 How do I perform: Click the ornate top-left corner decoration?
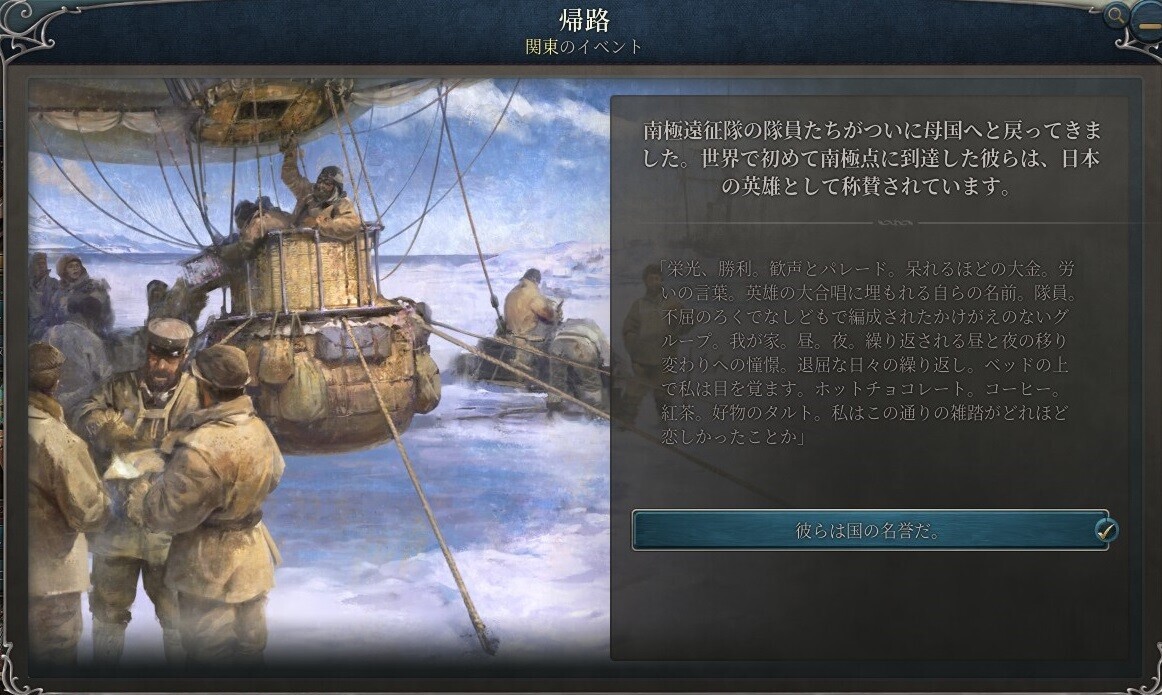[28, 28]
